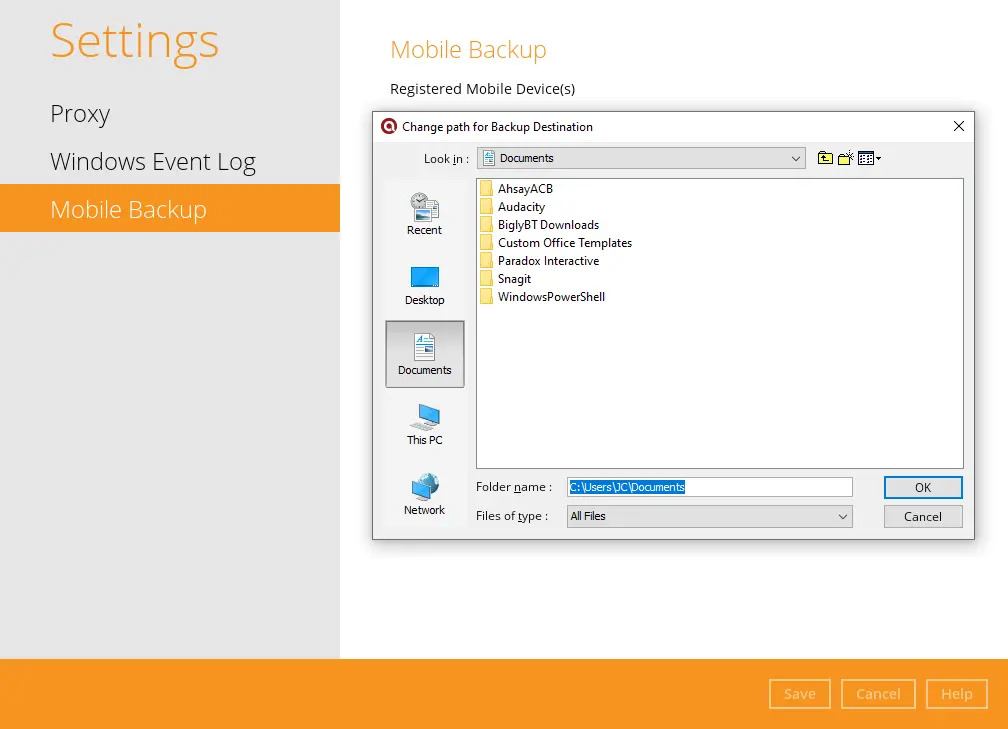The height and width of the screenshot is (729, 1008).
Task: Browse the Network location
Action: 424,494
